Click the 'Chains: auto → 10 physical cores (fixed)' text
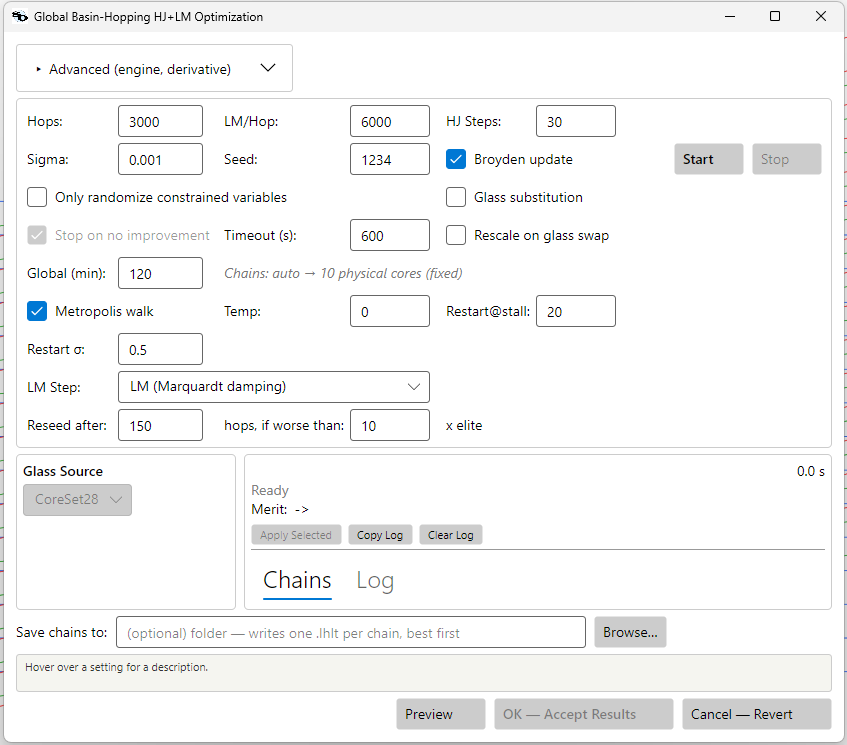This screenshot has width=847, height=745. [343, 273]
